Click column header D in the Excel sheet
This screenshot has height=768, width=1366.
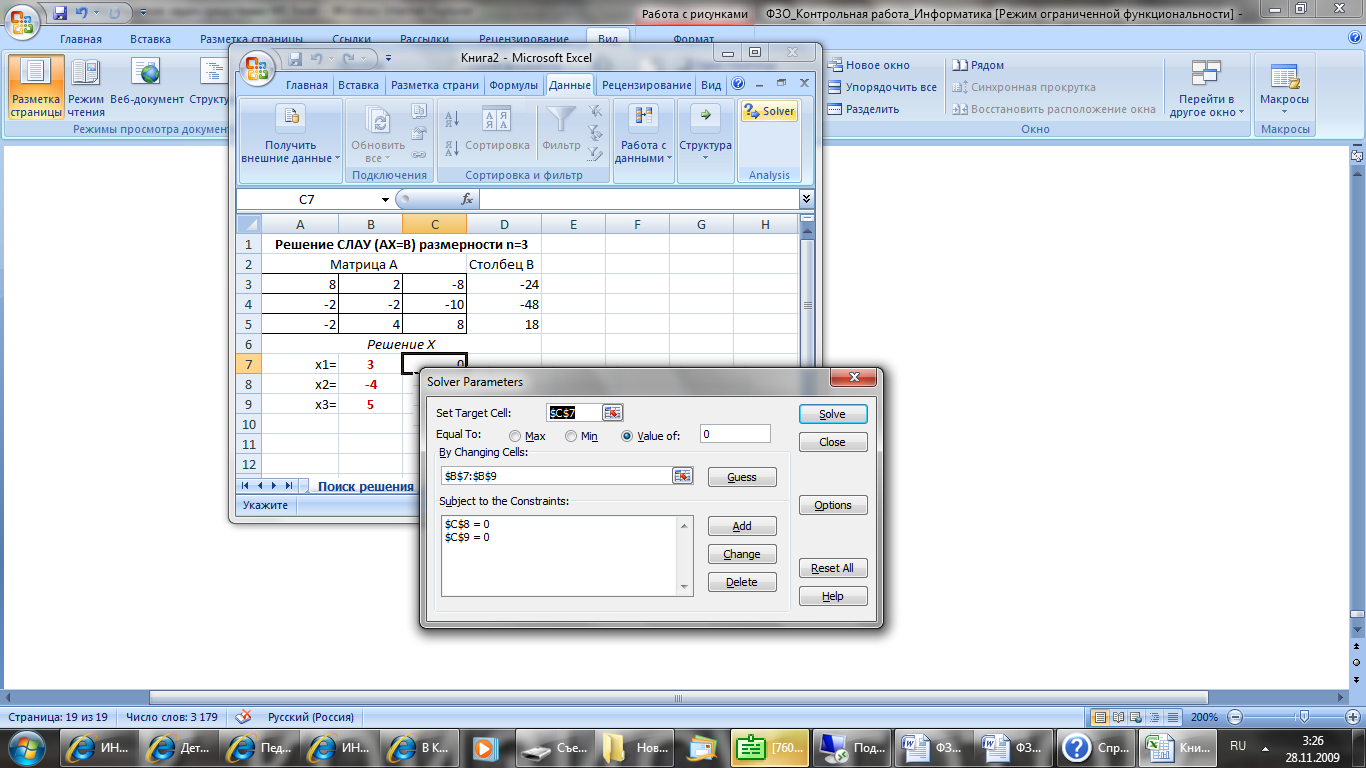coord(504,225)
